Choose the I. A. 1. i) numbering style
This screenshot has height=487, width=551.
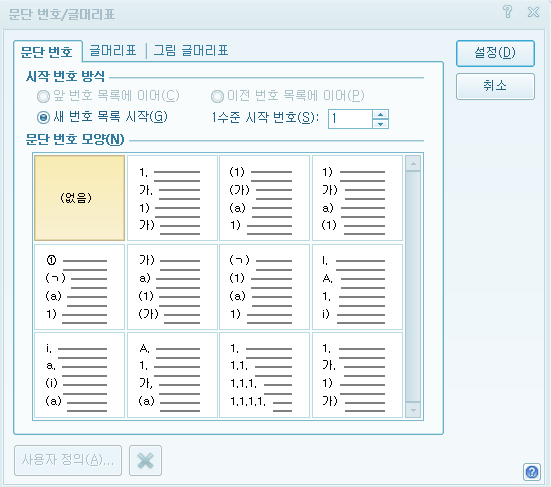(x=357, y=287)
